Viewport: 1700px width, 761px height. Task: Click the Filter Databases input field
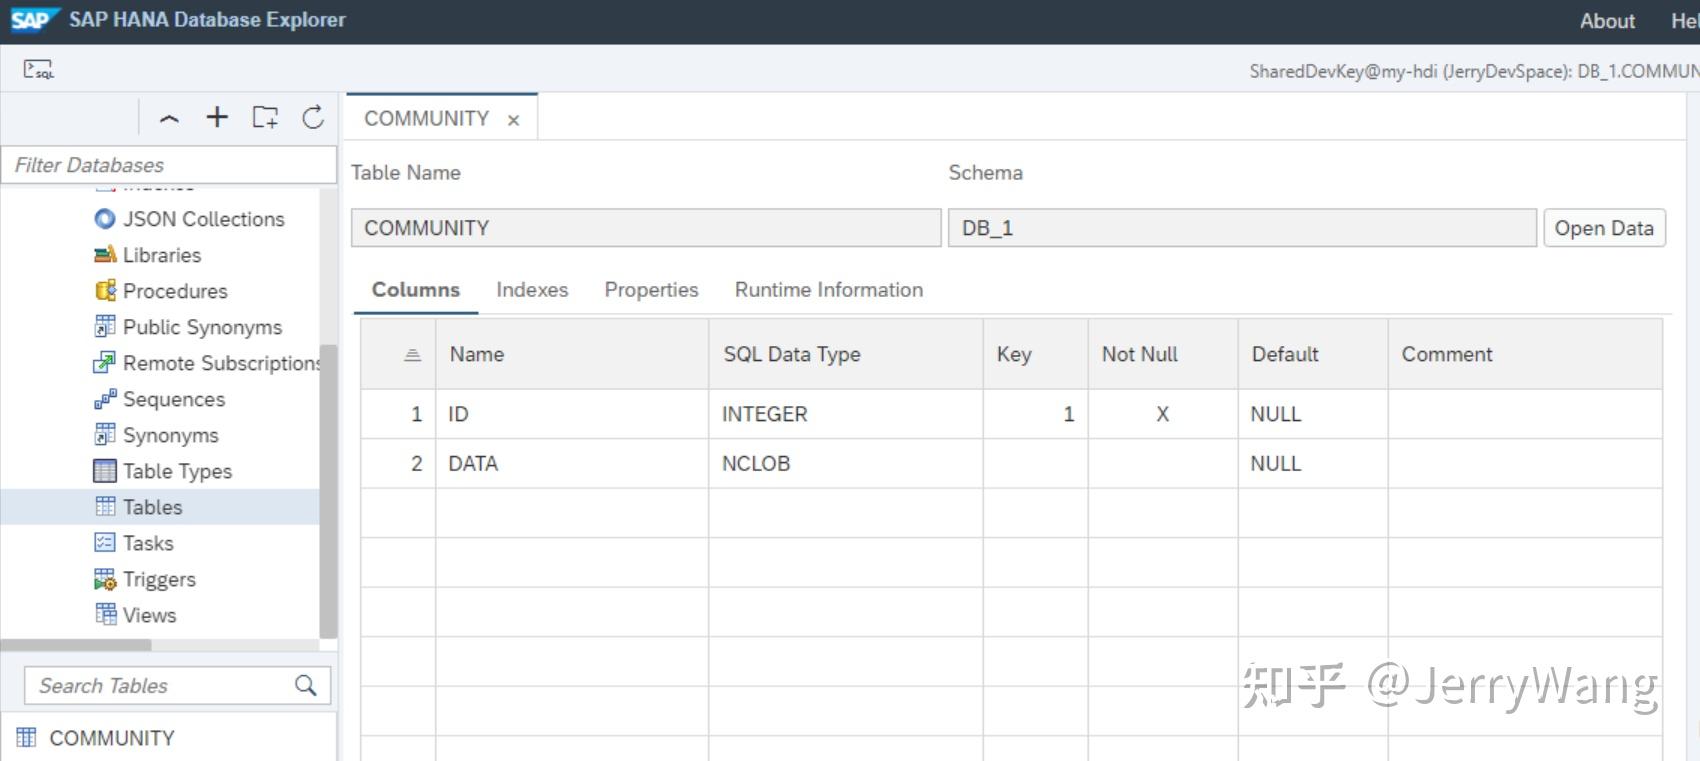point(169,165)
